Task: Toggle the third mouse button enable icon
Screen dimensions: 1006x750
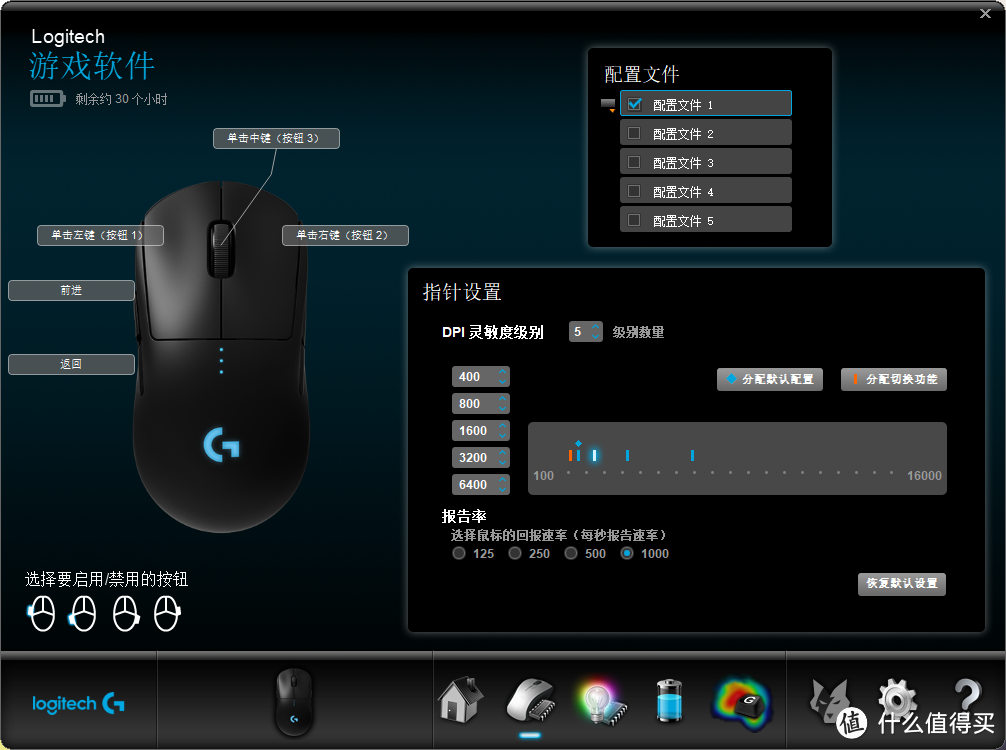Action: pos(126,613)
